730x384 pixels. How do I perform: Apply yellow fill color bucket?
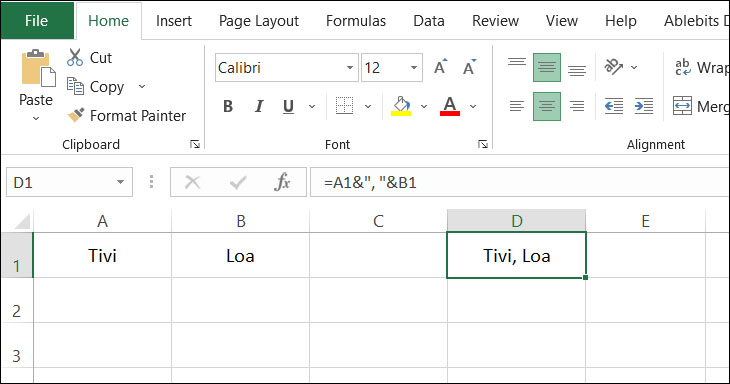pos(401,106)
